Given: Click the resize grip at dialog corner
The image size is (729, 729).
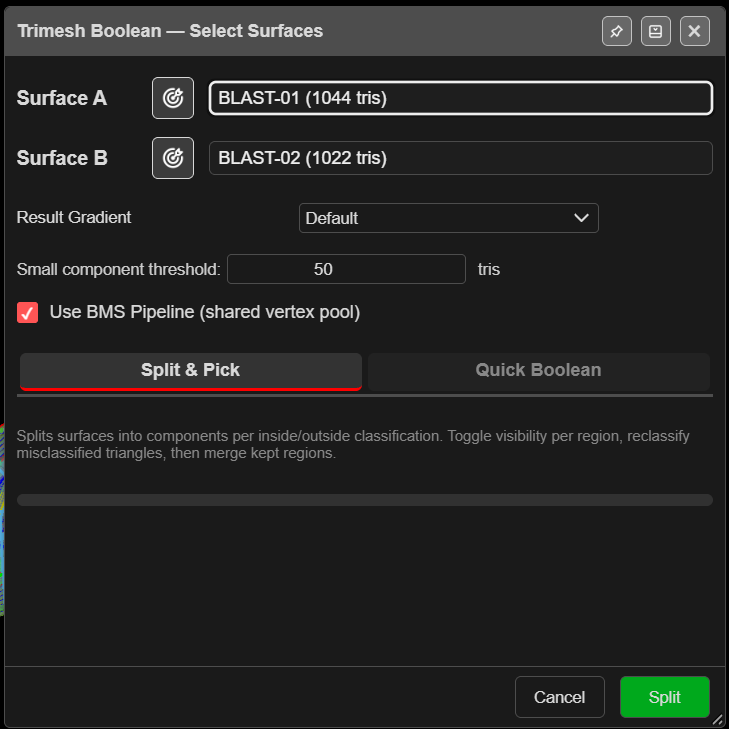Looking at the screenshot, I should click(718, 720).
